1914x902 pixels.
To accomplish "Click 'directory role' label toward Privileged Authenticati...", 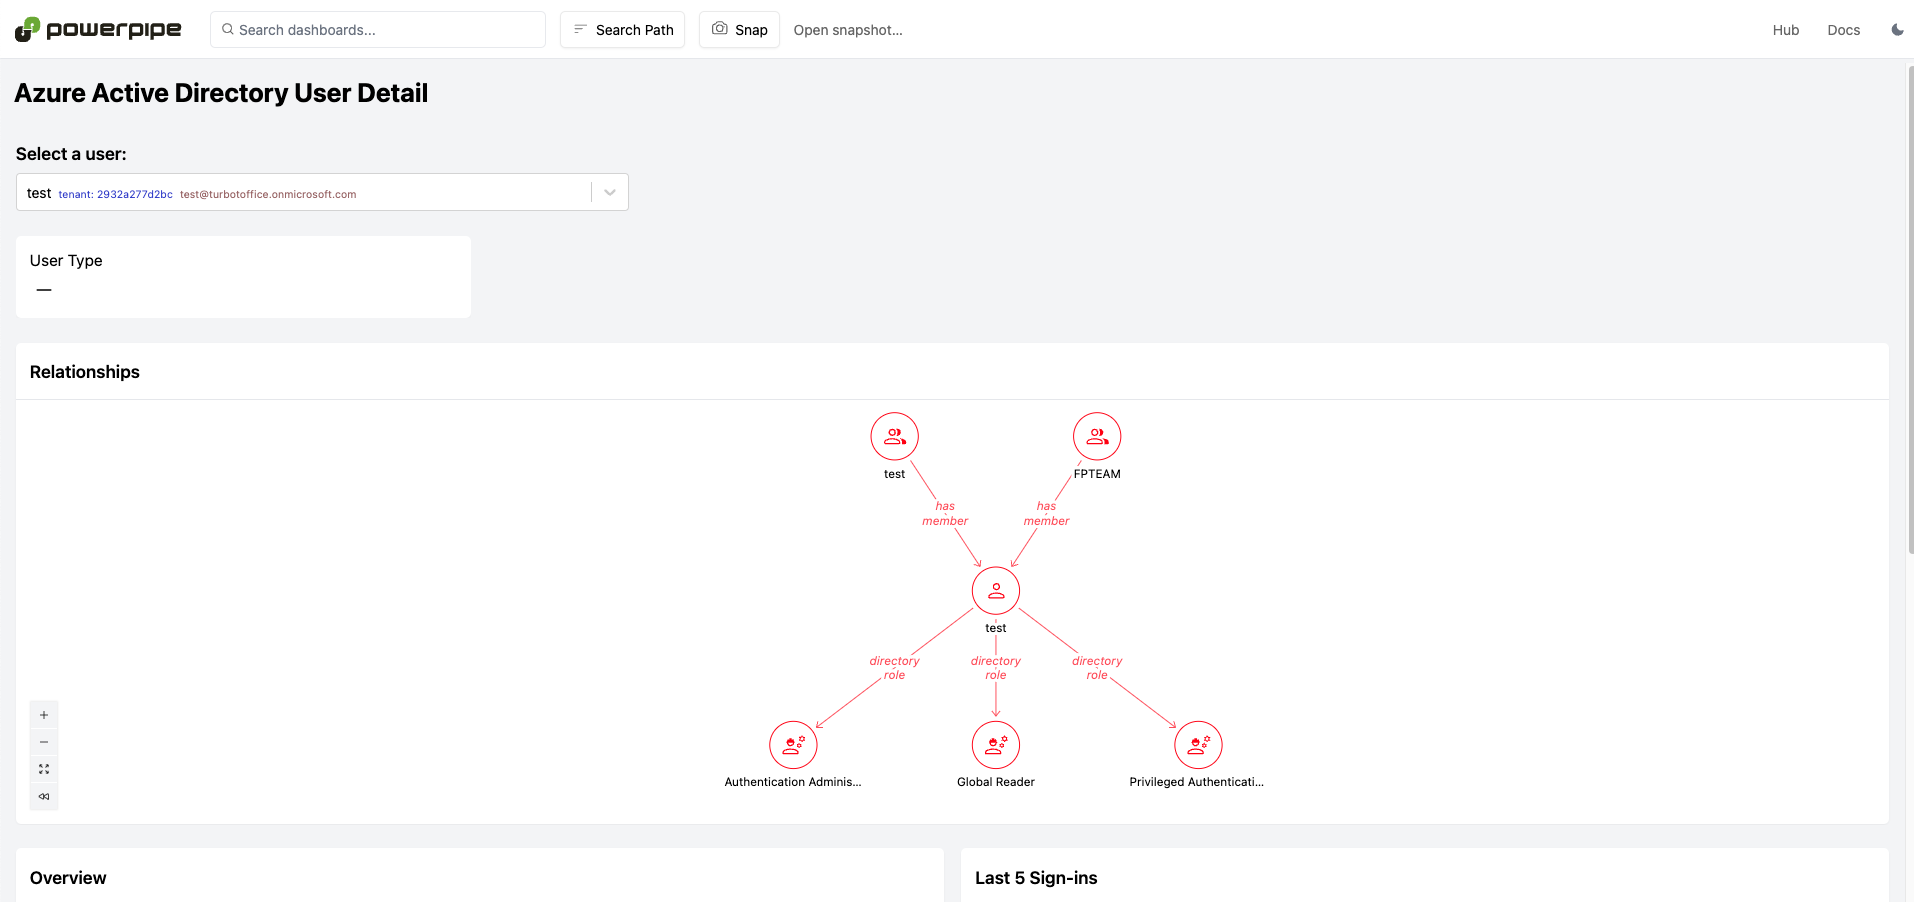I will pyautogui.click(x=1097, y=668).
